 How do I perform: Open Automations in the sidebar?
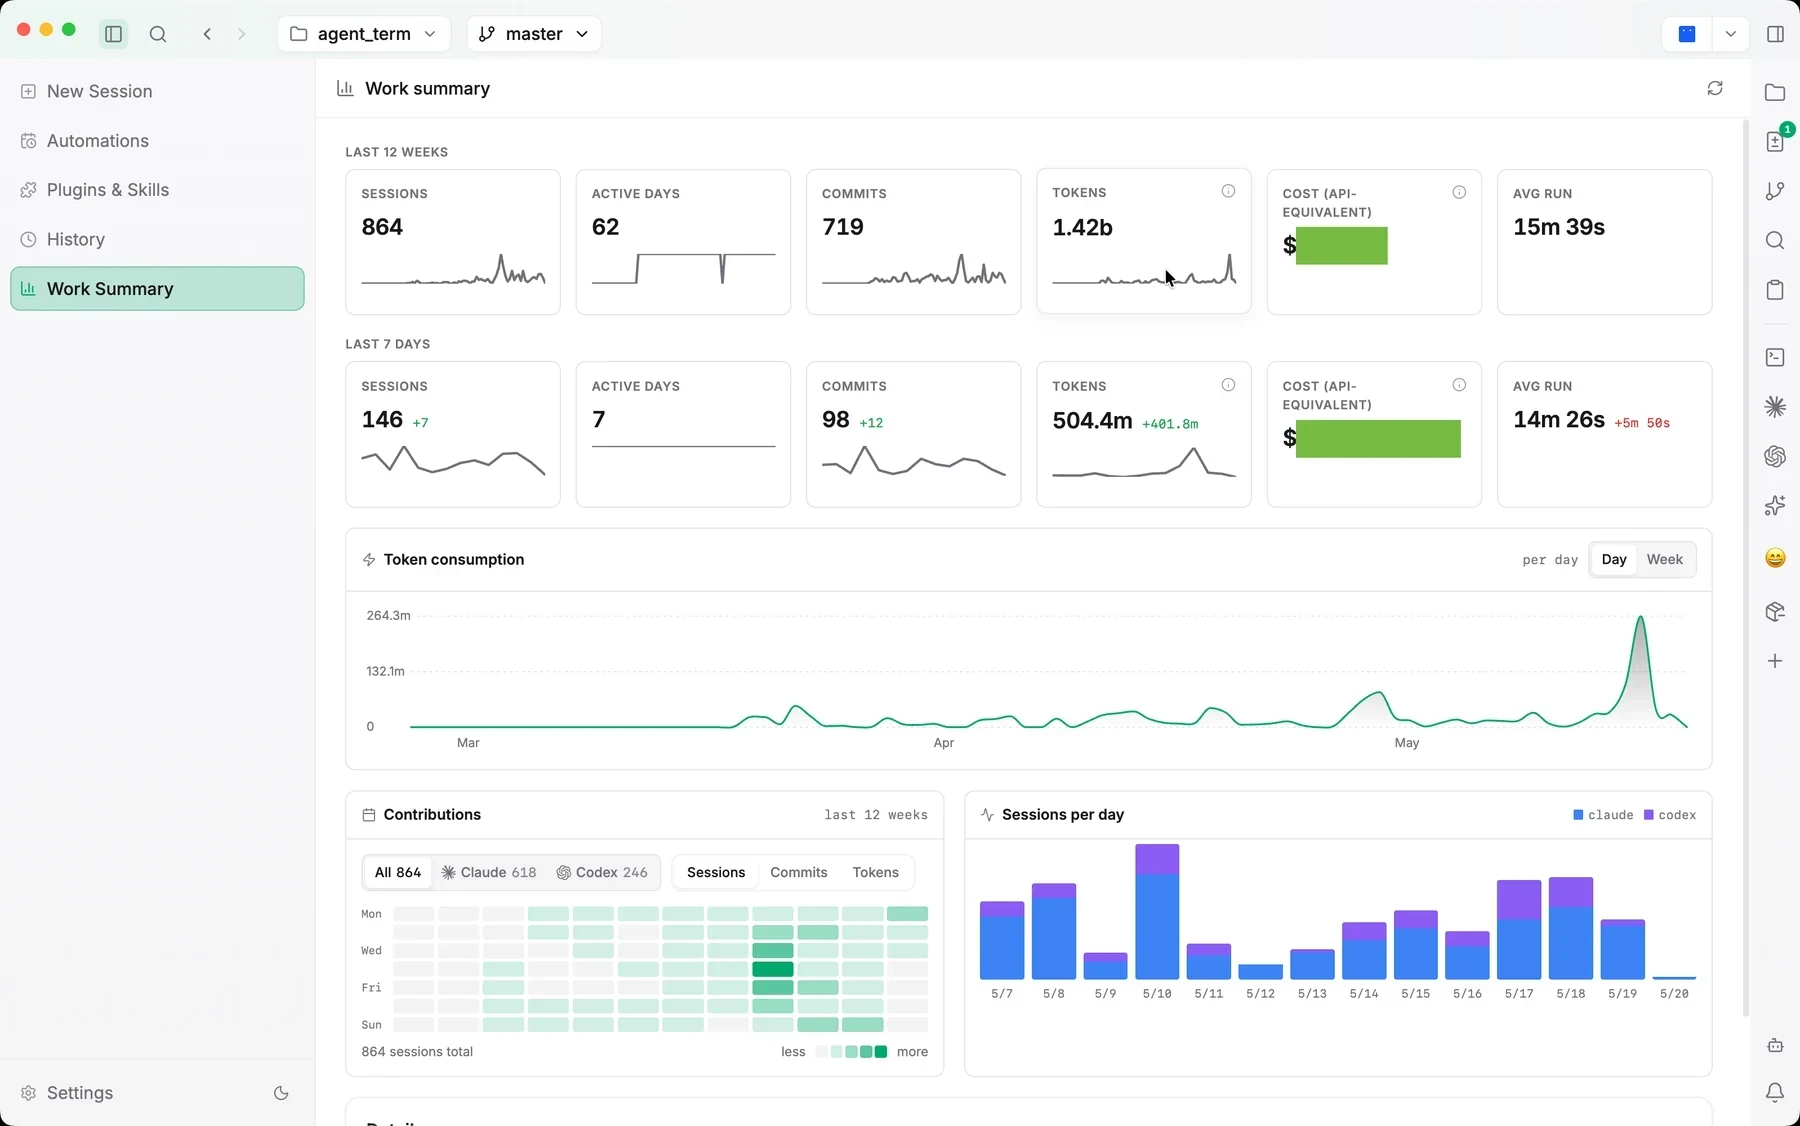click(x=157, y=141)
